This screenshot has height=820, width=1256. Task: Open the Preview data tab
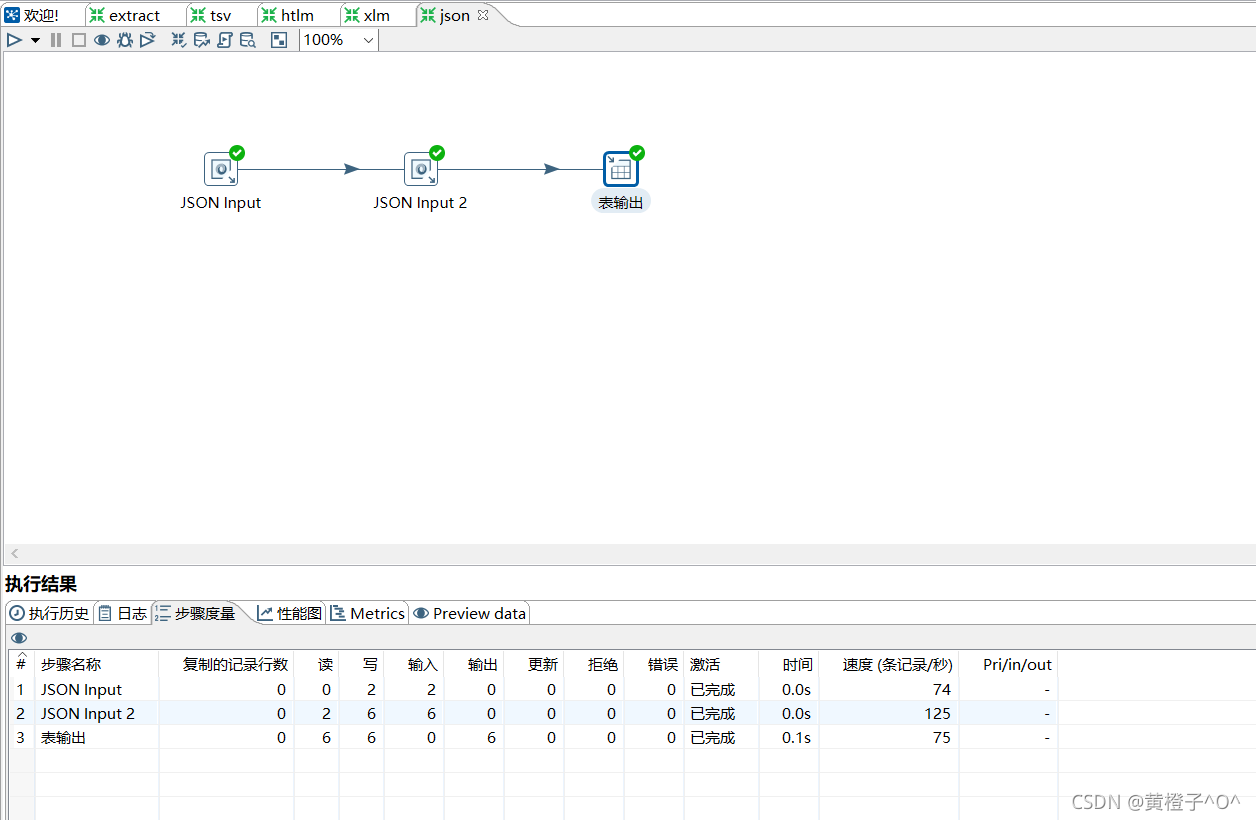[469, 613]
